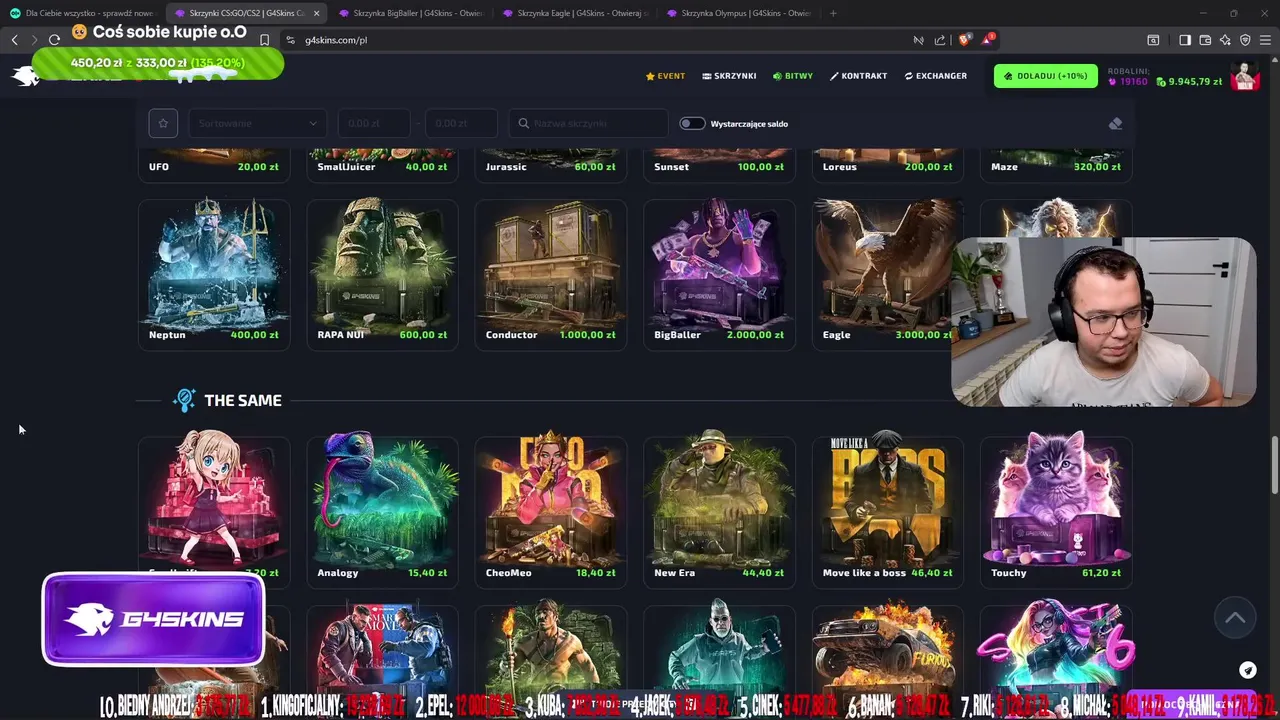Switch to the Skrzynka Eagle tab
Viewport: 1280px width, 720px height.
pos(575,13)
